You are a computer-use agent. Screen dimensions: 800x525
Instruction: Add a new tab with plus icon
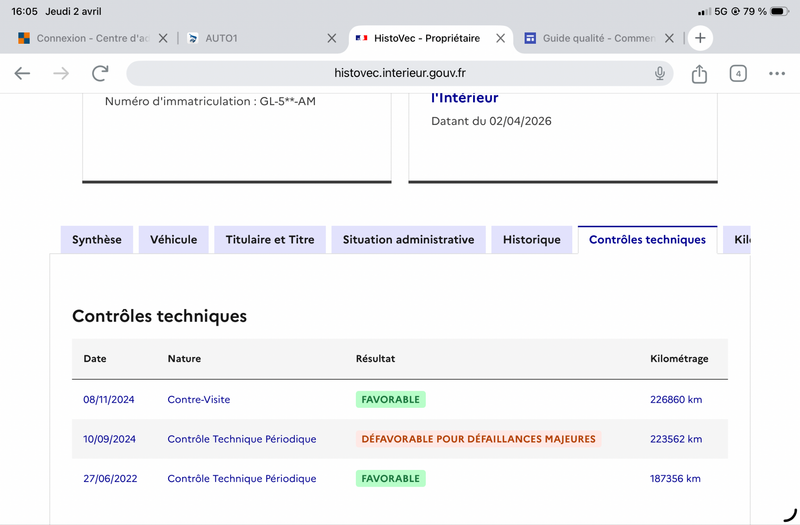point(700,38)
